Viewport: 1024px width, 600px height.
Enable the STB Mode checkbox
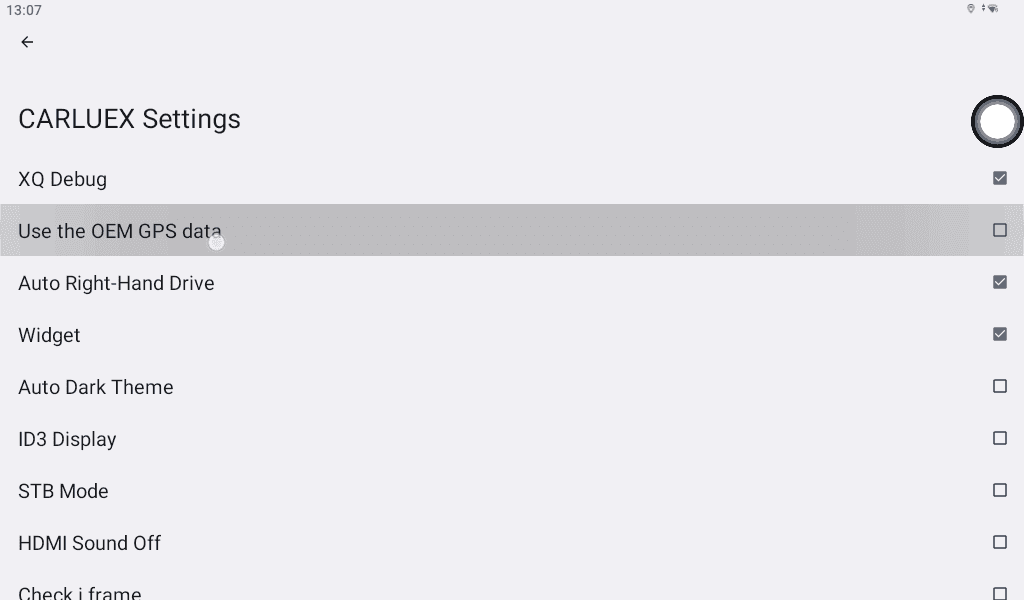tap(999, 490)
